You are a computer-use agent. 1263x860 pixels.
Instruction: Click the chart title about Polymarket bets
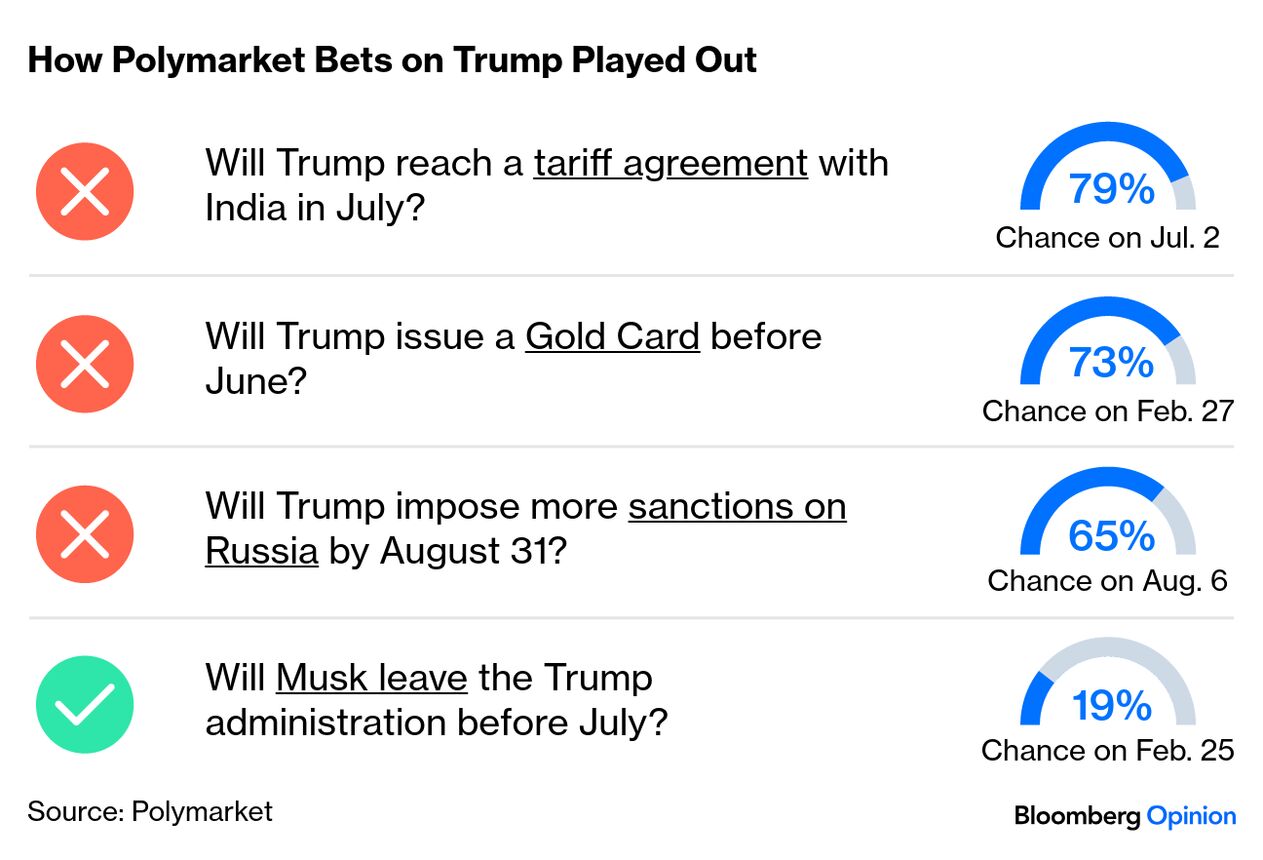(392, 60)
